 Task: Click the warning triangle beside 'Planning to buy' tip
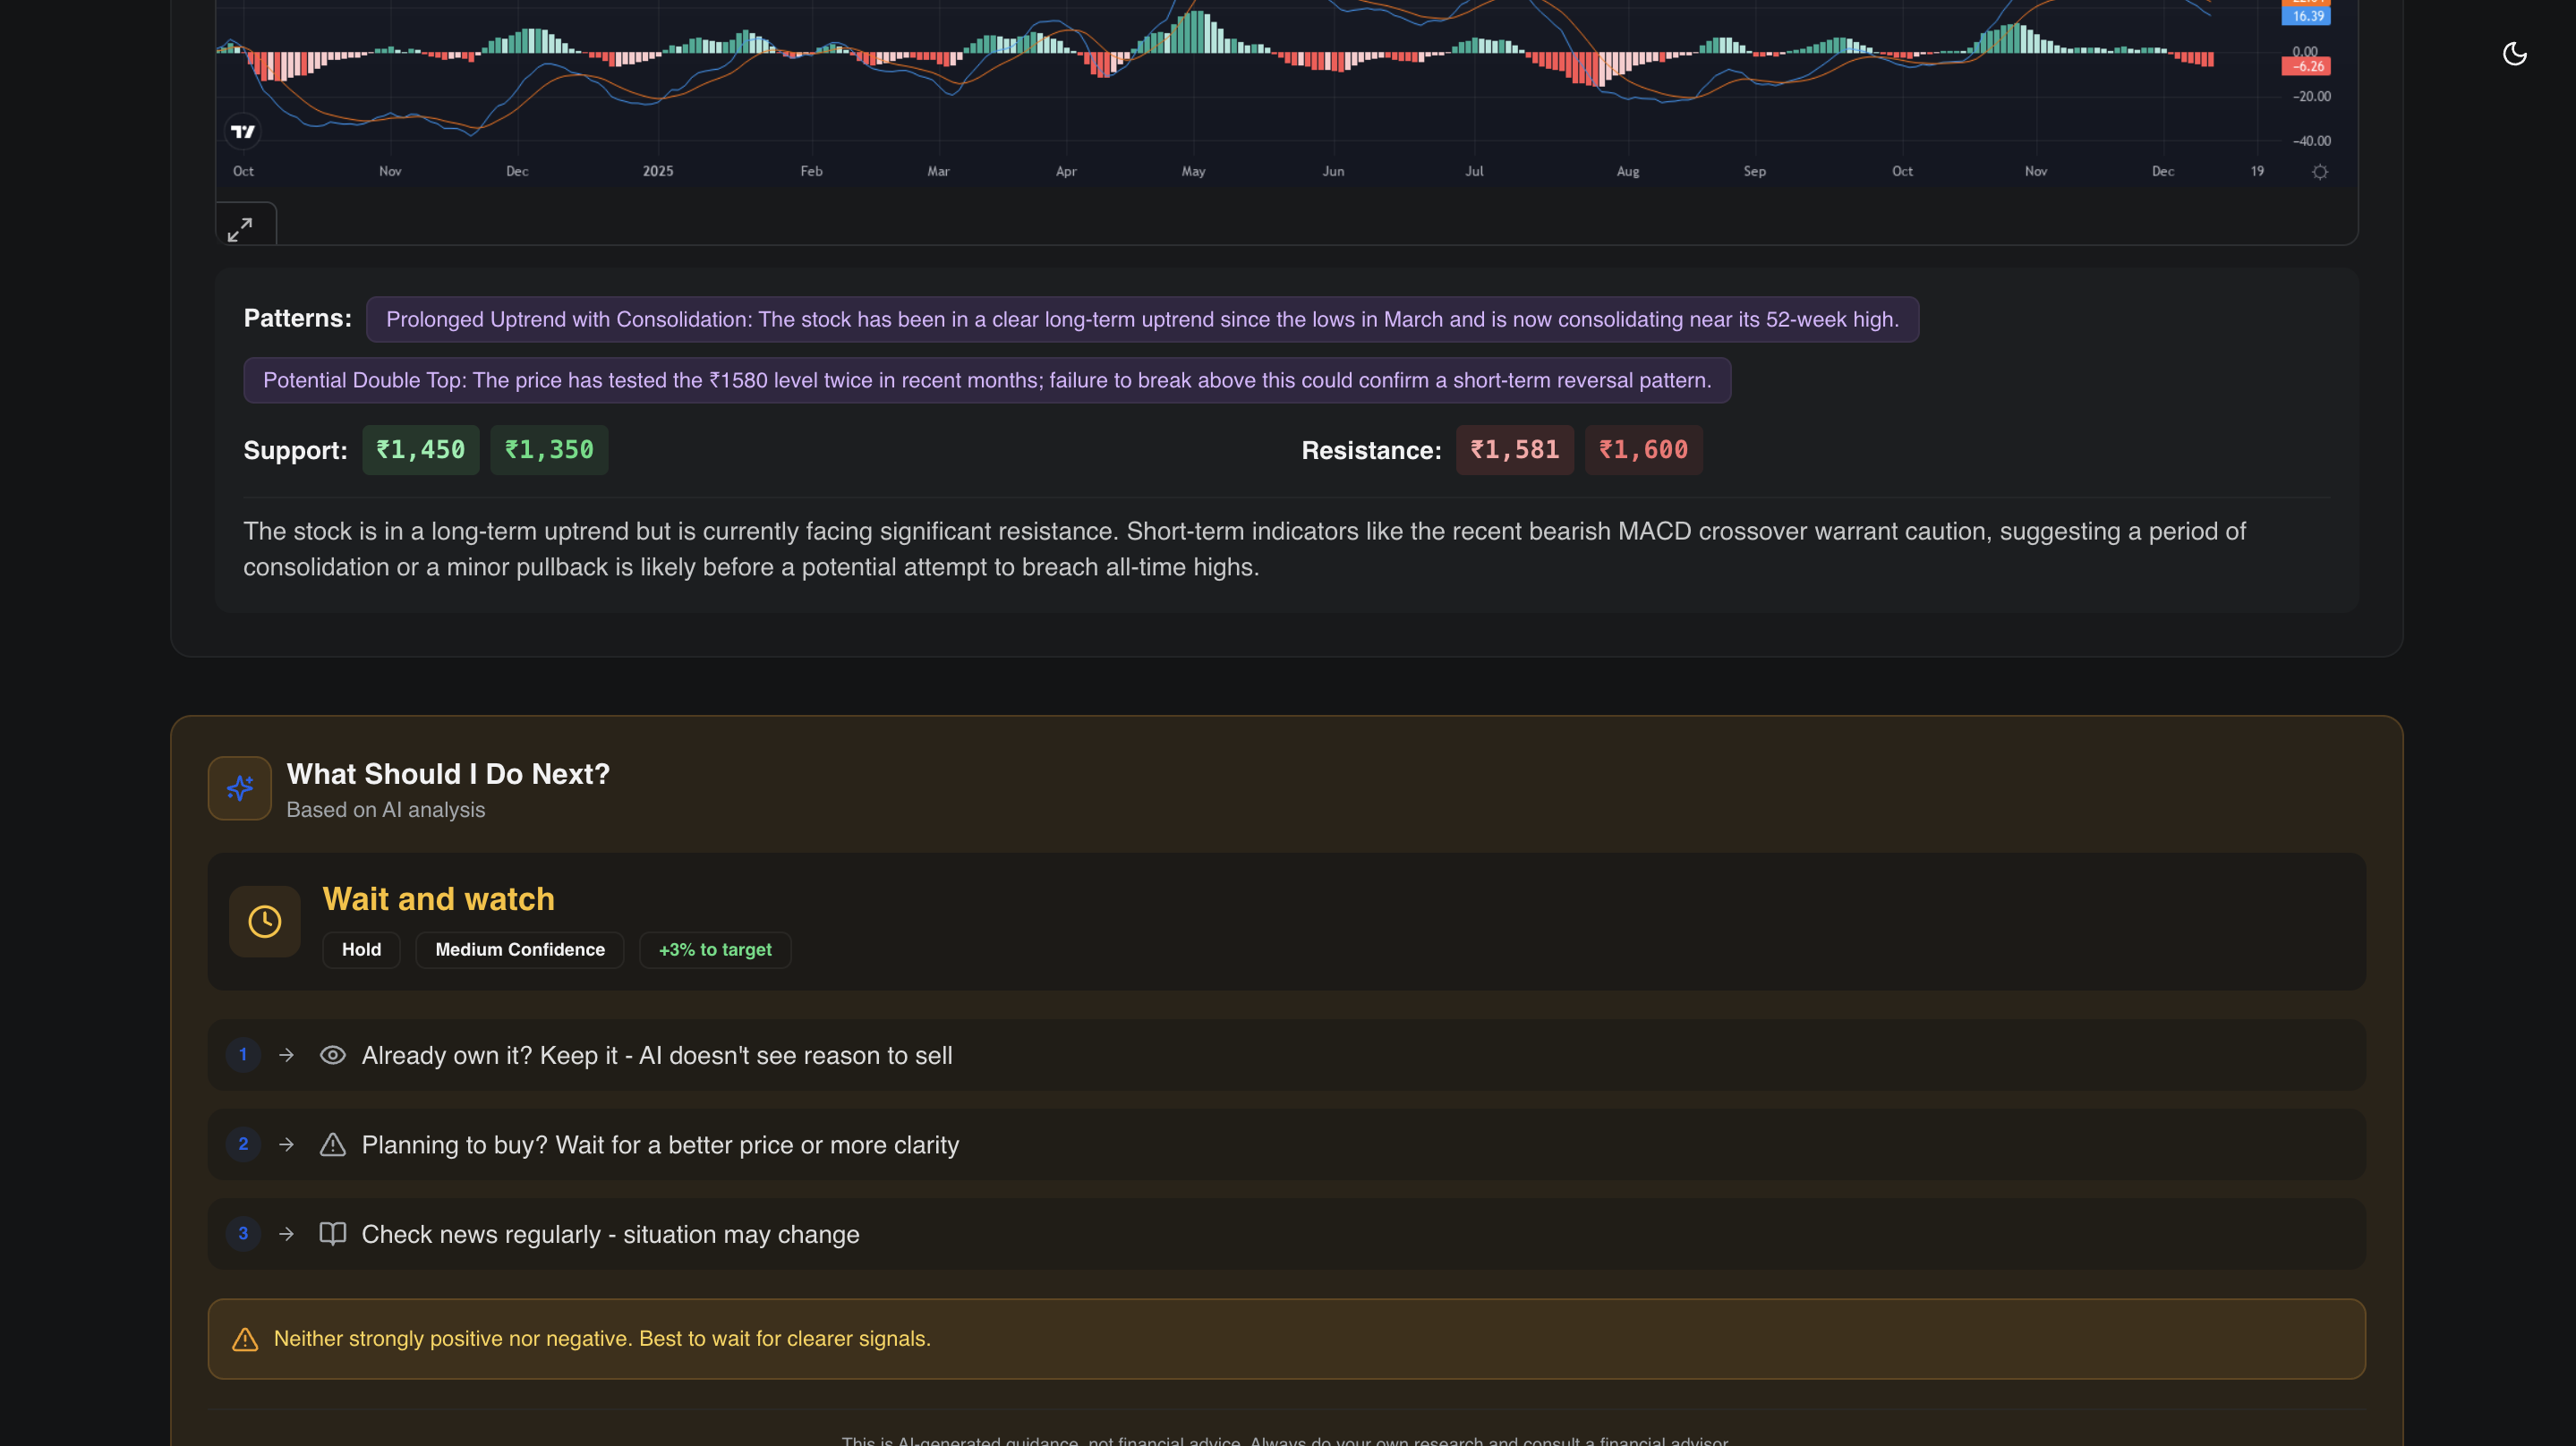pos(333,1144)
